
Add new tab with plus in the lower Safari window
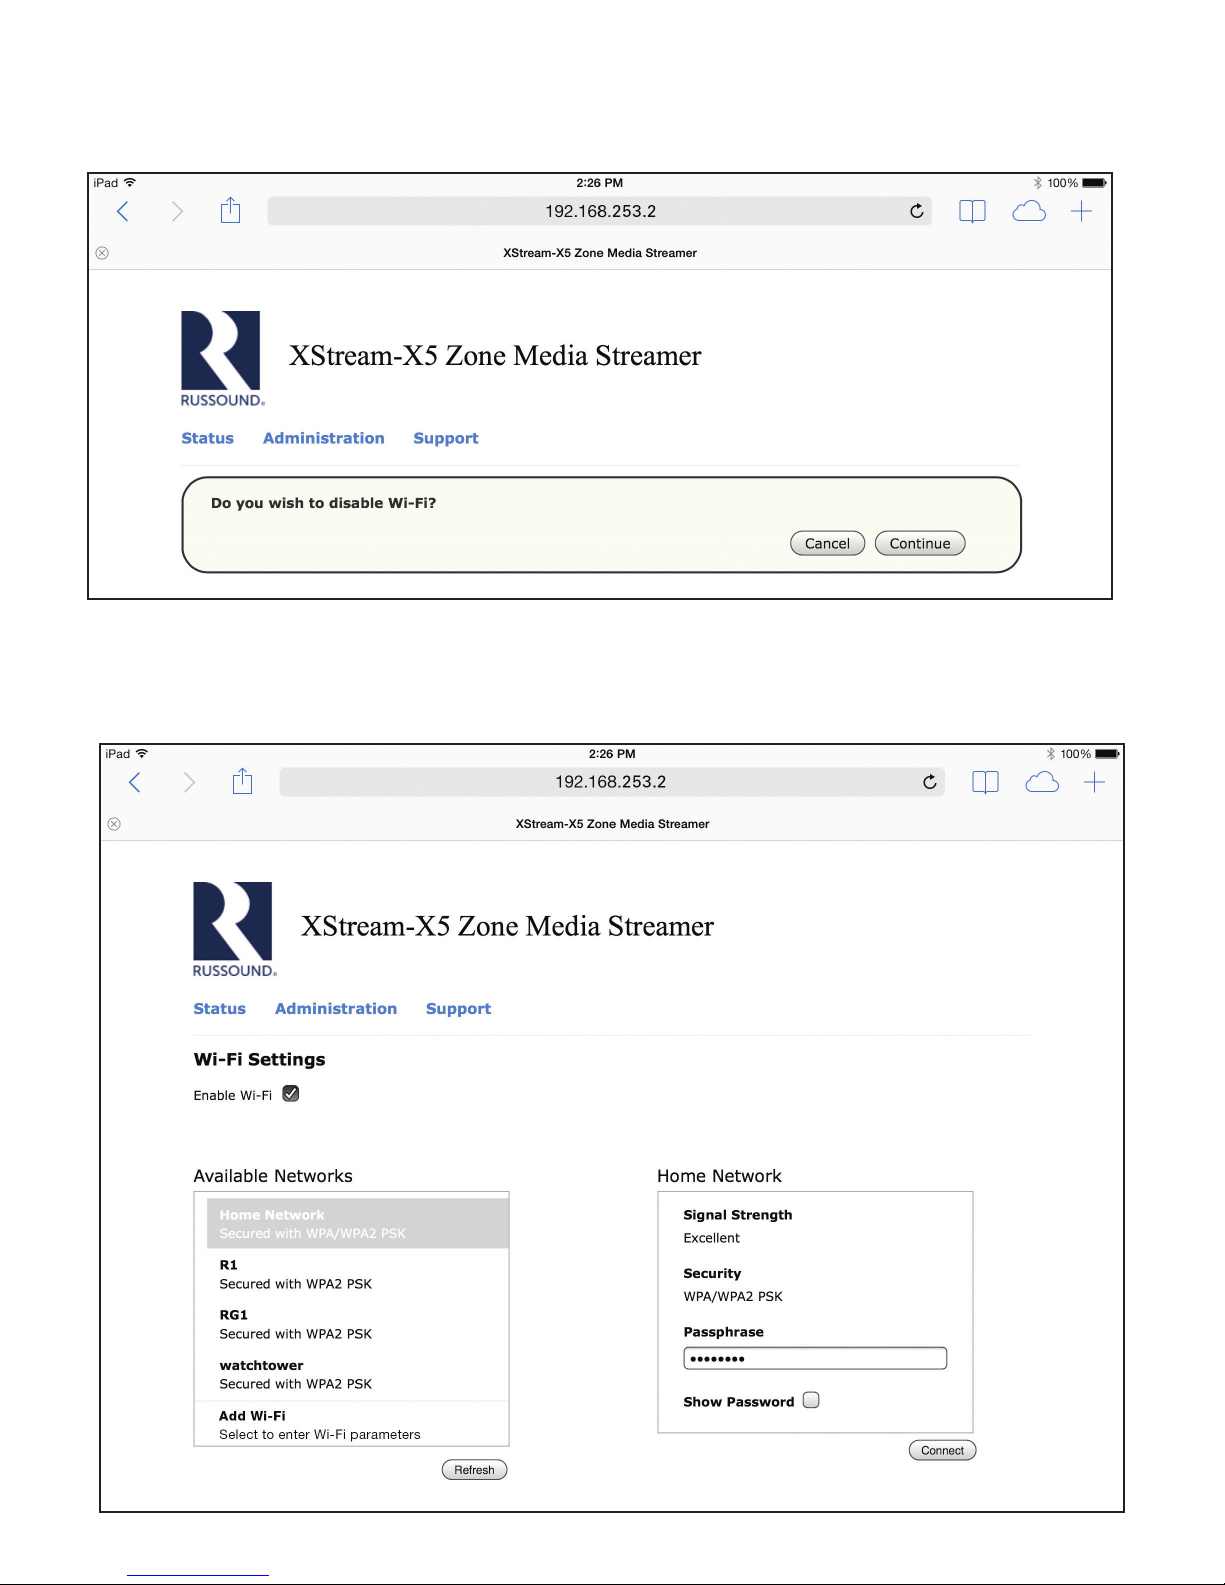1094,782
